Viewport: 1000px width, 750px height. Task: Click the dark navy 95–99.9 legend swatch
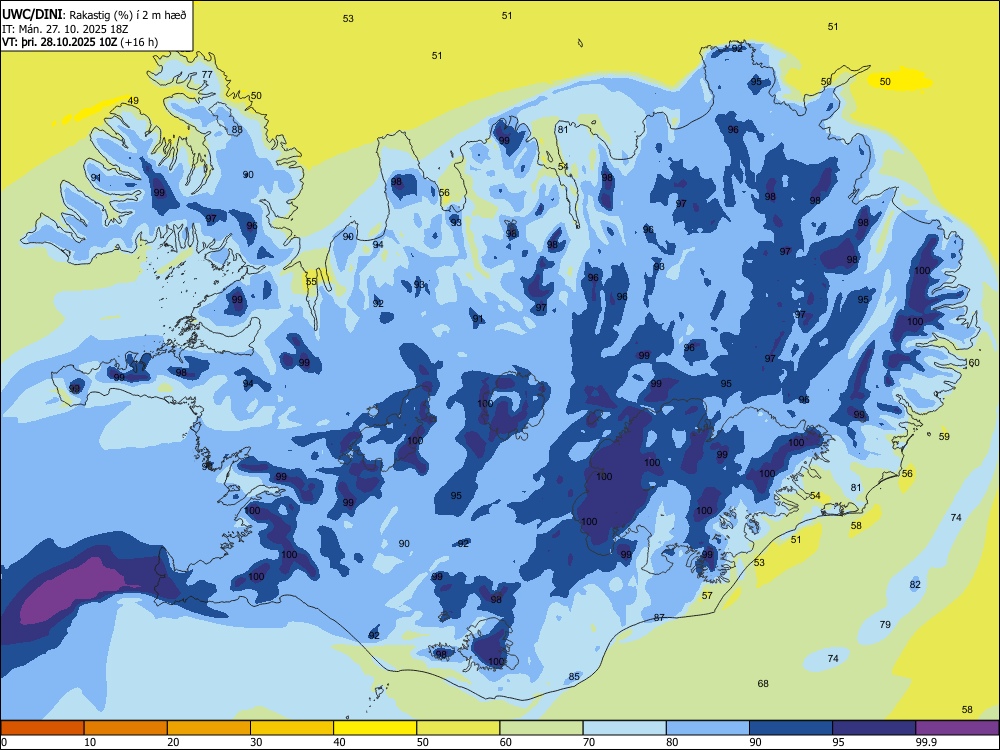pos(874,728)
